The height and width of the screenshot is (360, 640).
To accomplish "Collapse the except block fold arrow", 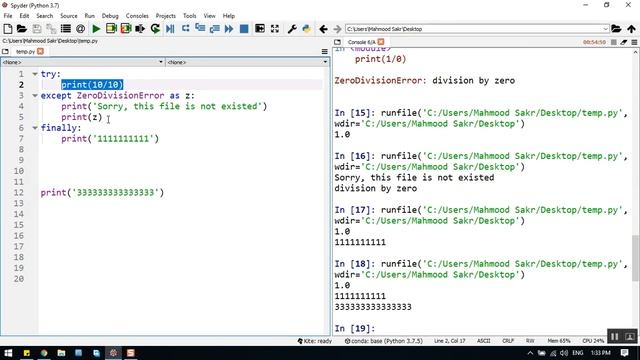I will tap(35, 96).
